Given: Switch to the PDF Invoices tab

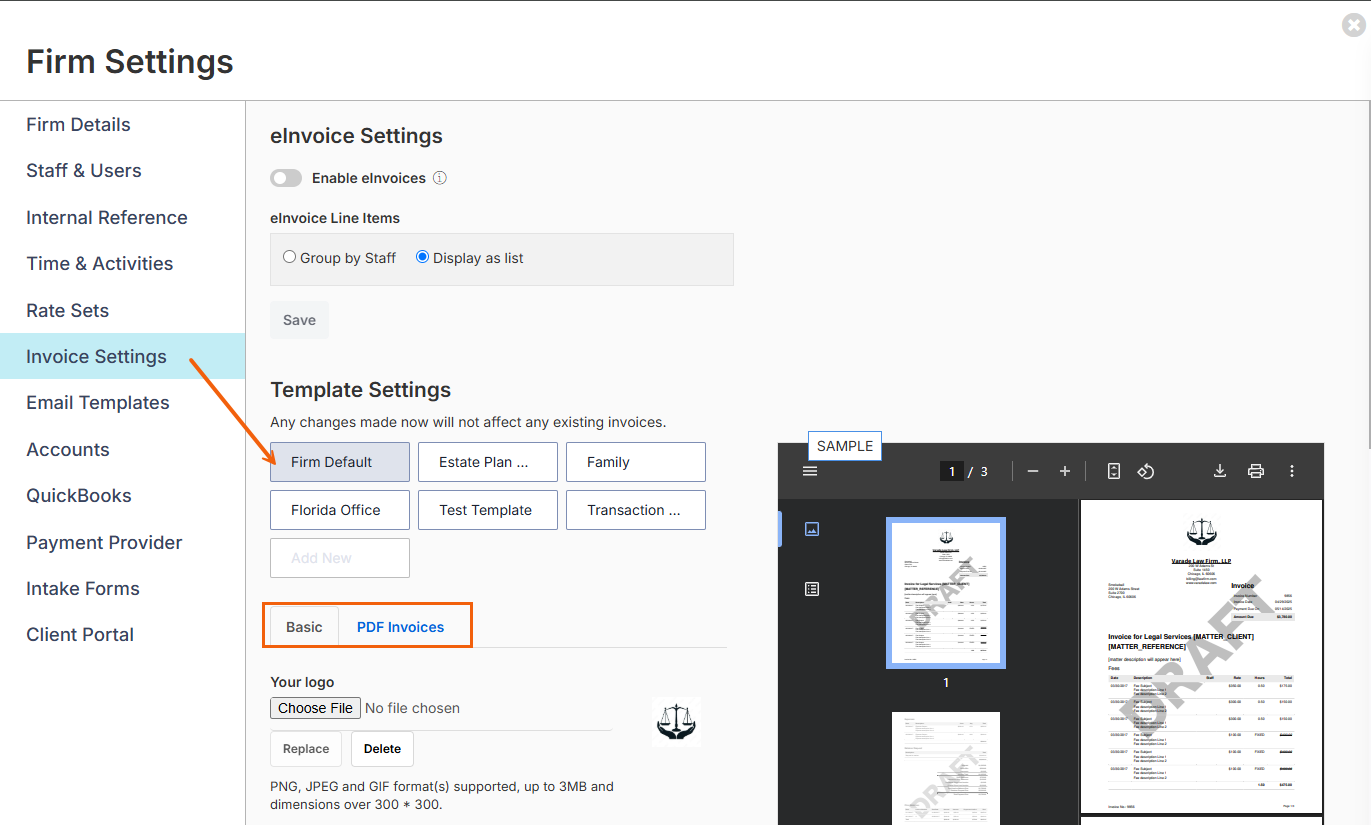Looking at the screenshot, I should [400, 627].
